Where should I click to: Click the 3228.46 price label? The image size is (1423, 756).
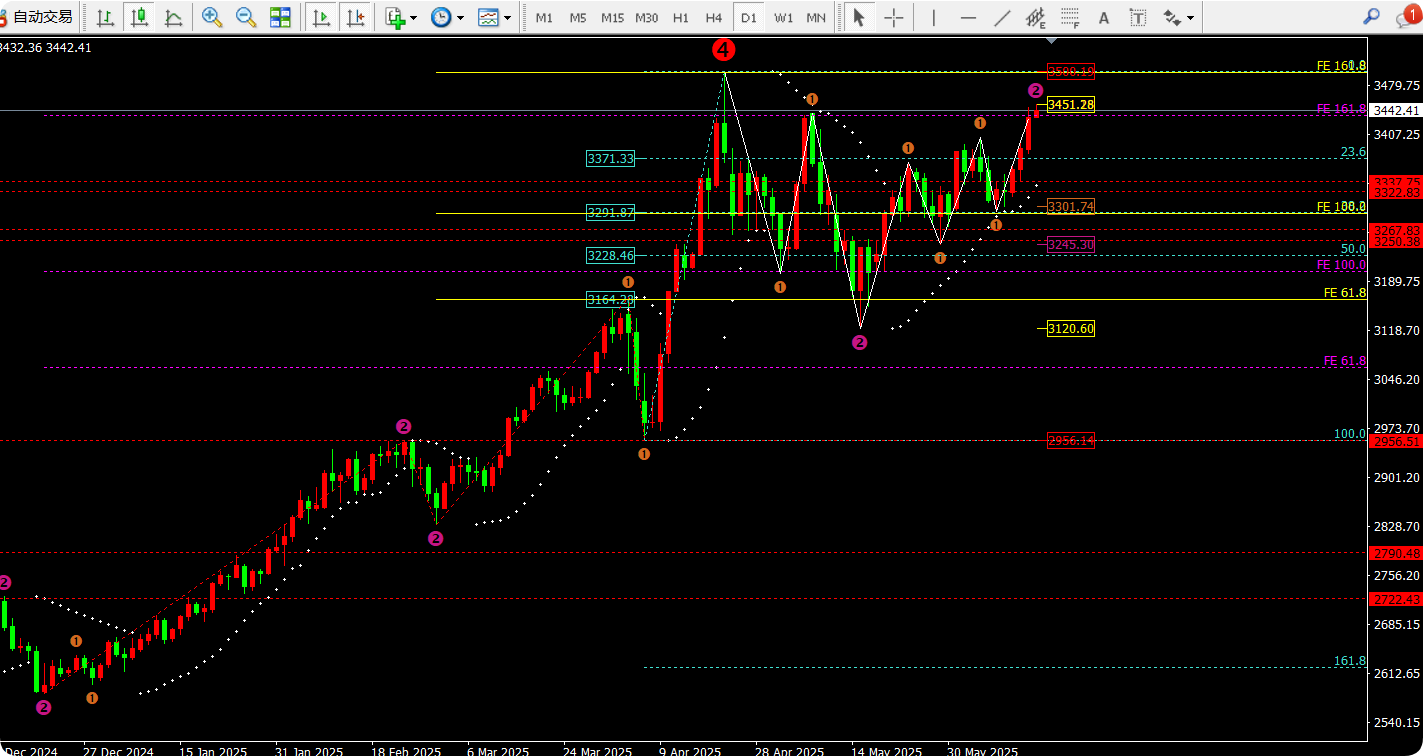(611, 255)
